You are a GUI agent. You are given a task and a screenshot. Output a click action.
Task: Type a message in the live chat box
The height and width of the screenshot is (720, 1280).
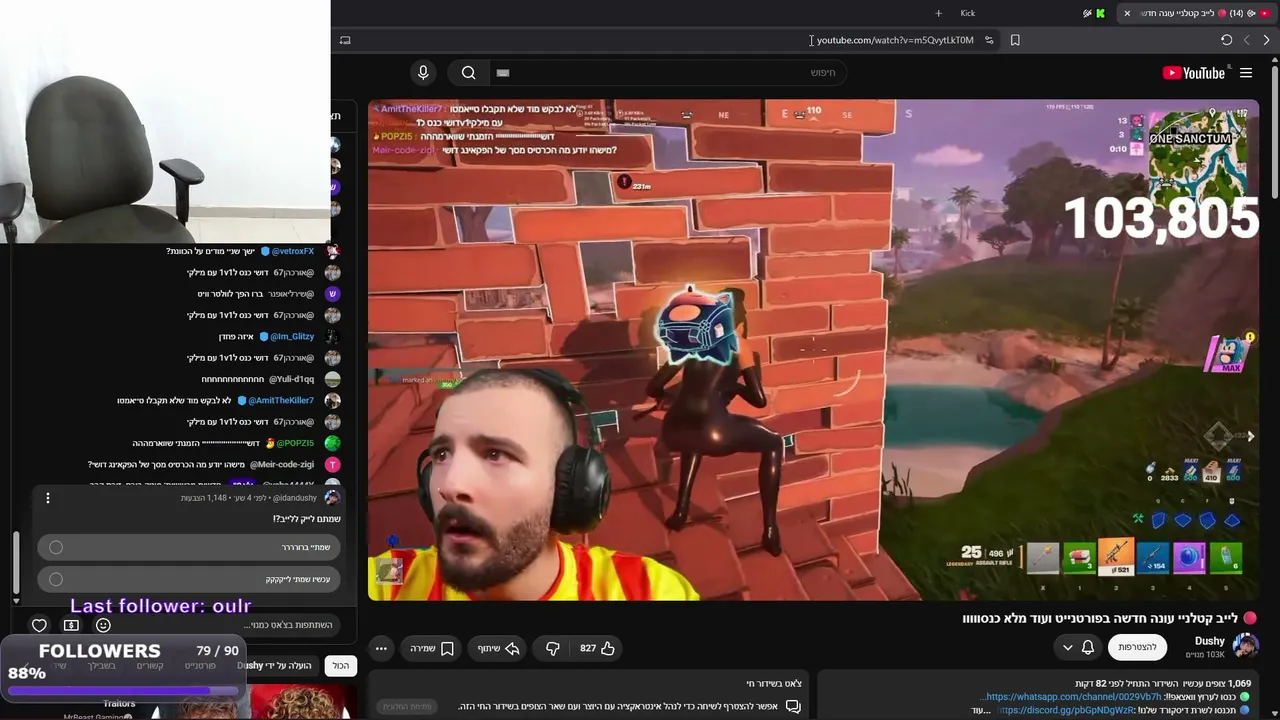230,625
